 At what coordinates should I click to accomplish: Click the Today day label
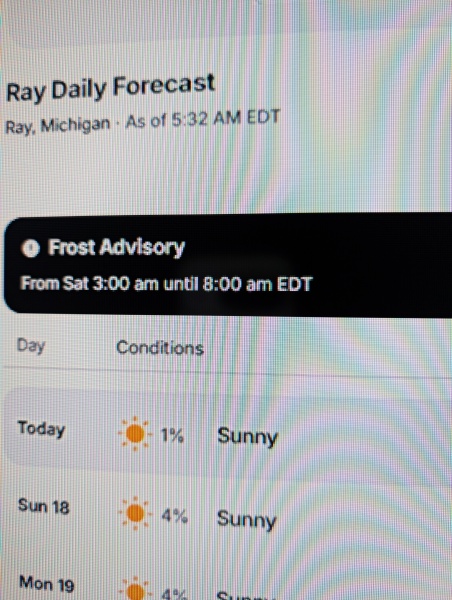(x=41, y=428)
